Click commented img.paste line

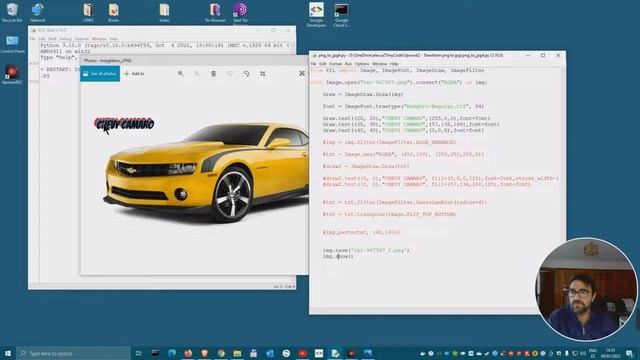[x=361, y=232]
